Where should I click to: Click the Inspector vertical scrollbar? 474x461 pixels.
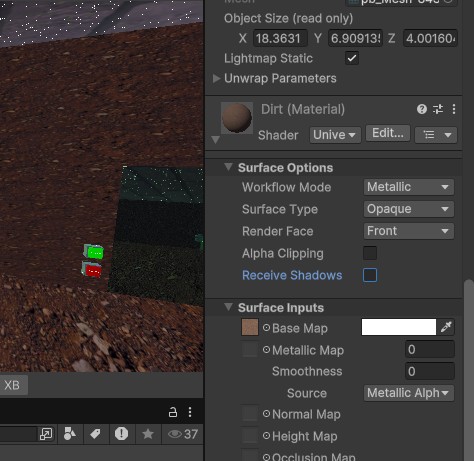tap(469, 369)
